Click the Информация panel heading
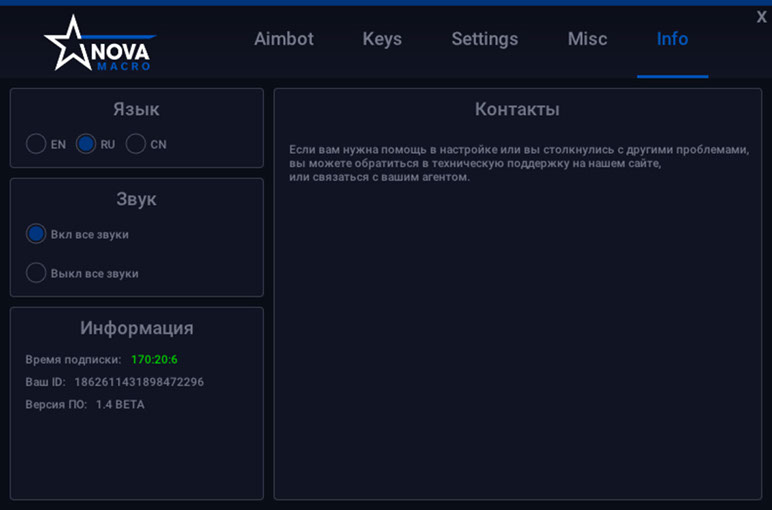 (x=136, y=328)
